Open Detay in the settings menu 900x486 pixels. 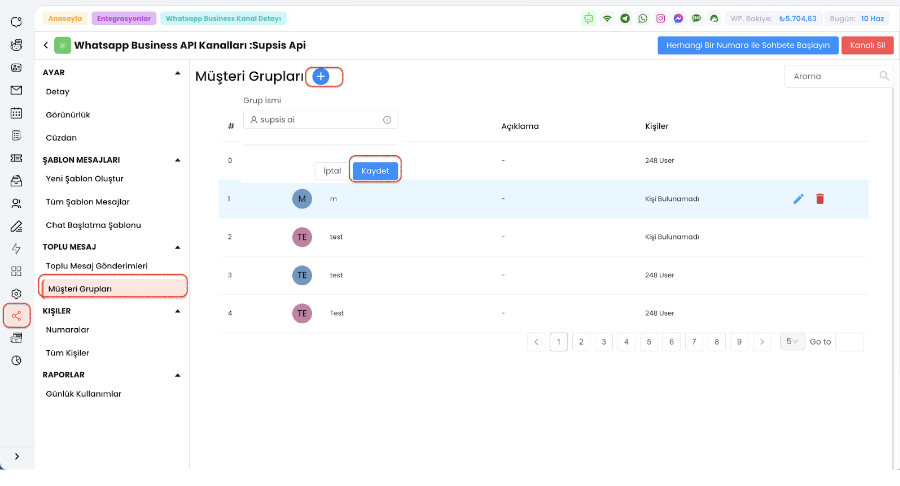57,92
